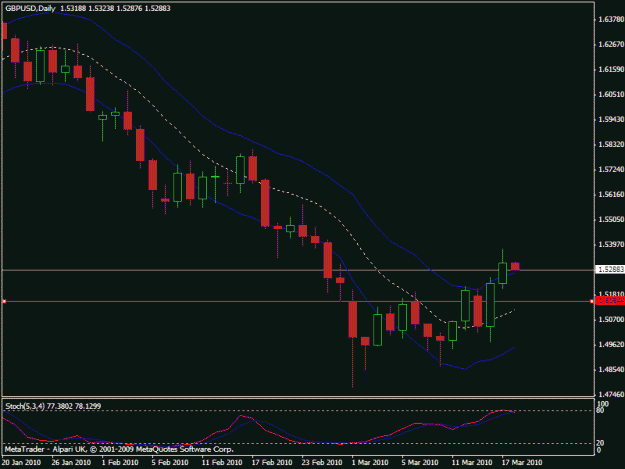Screen dimensions: 625x469
Task: Click the 1.62670 price axis label
Action: coord(611,44)
